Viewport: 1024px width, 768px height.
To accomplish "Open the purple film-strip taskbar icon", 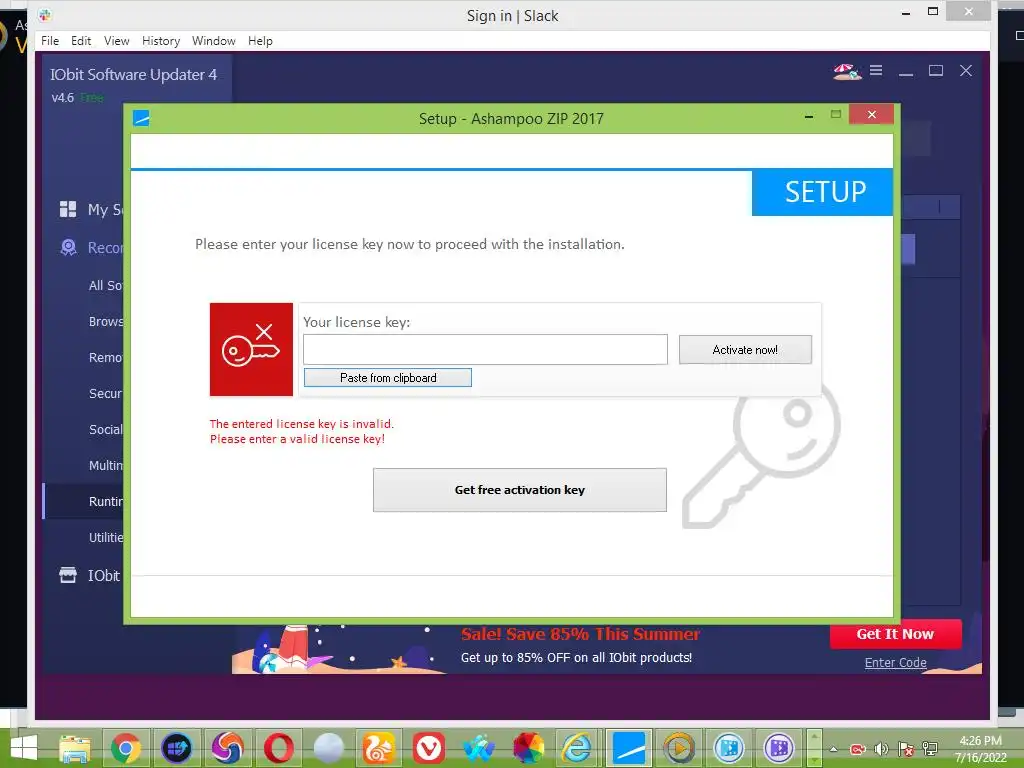I will pos(779,748).
